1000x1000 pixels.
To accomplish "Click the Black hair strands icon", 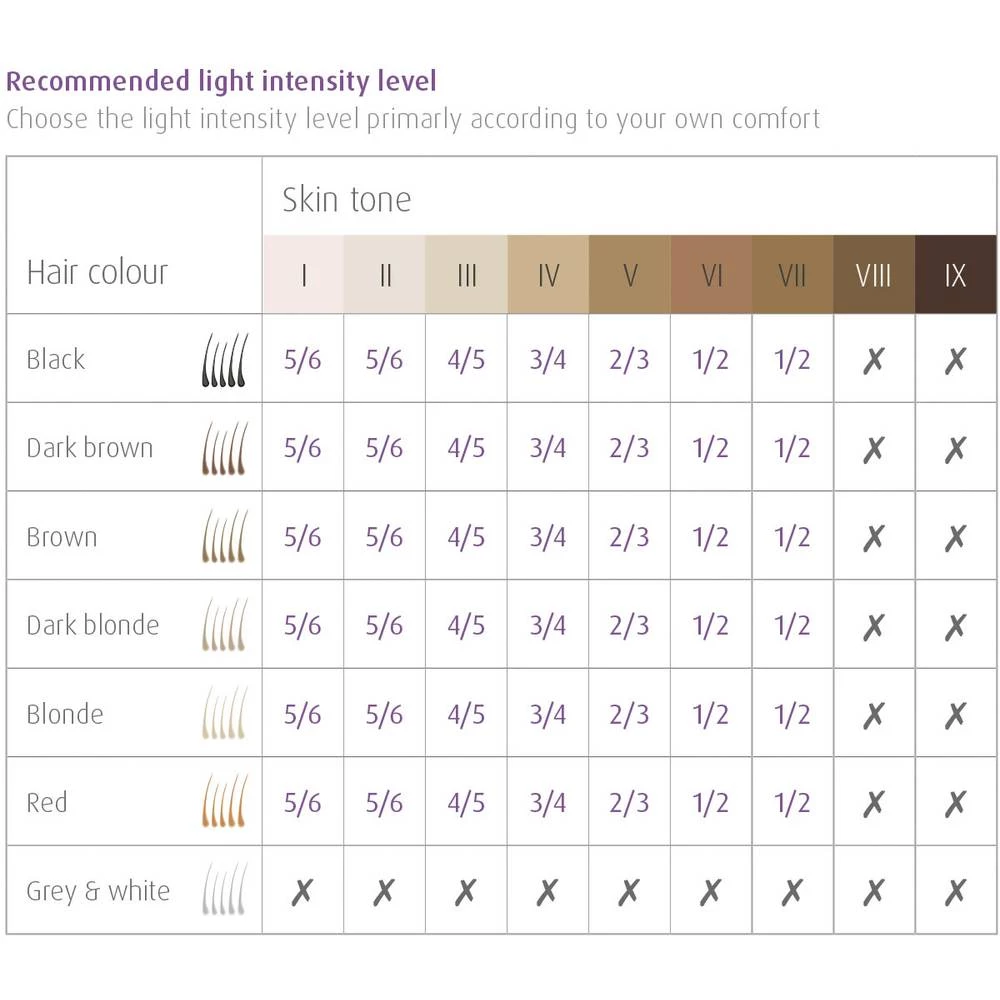I will (225, 360).
